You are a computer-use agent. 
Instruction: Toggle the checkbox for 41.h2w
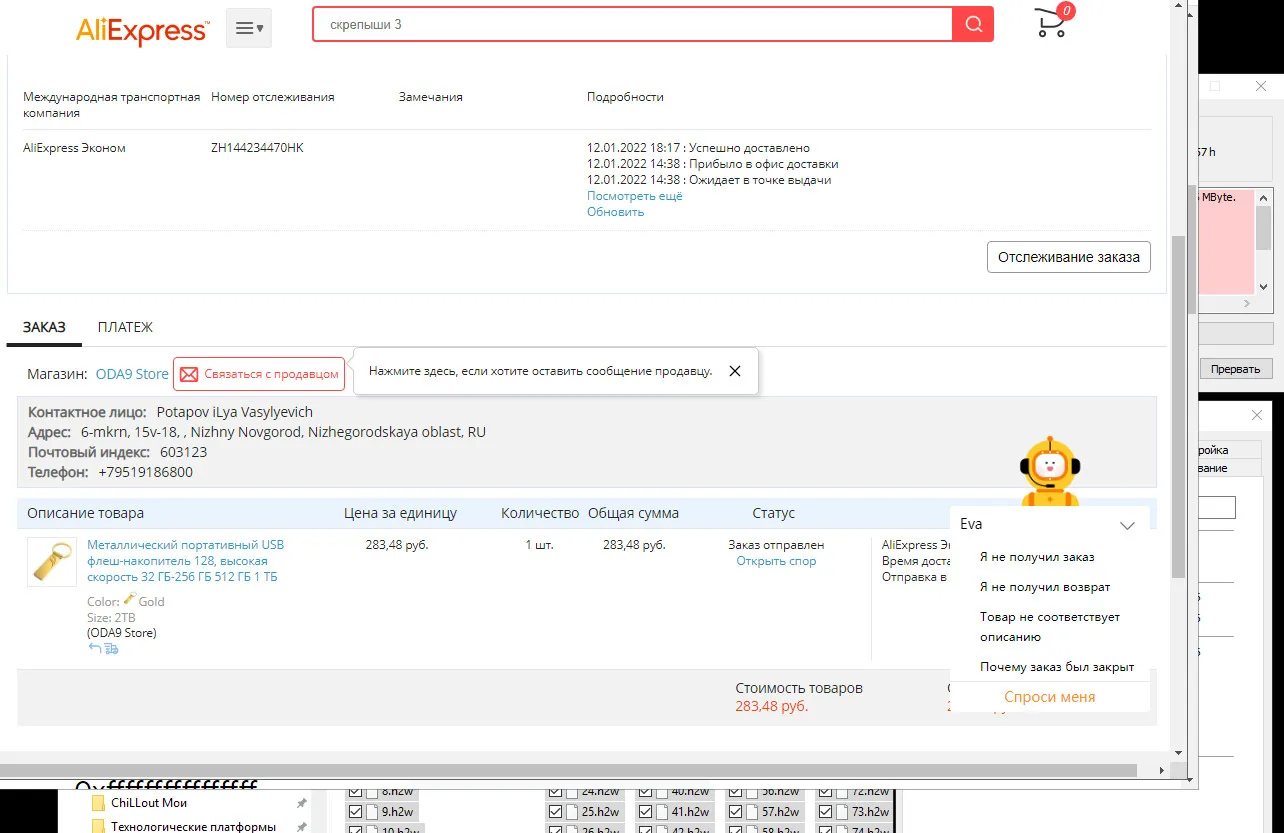(x=645, y=812)
